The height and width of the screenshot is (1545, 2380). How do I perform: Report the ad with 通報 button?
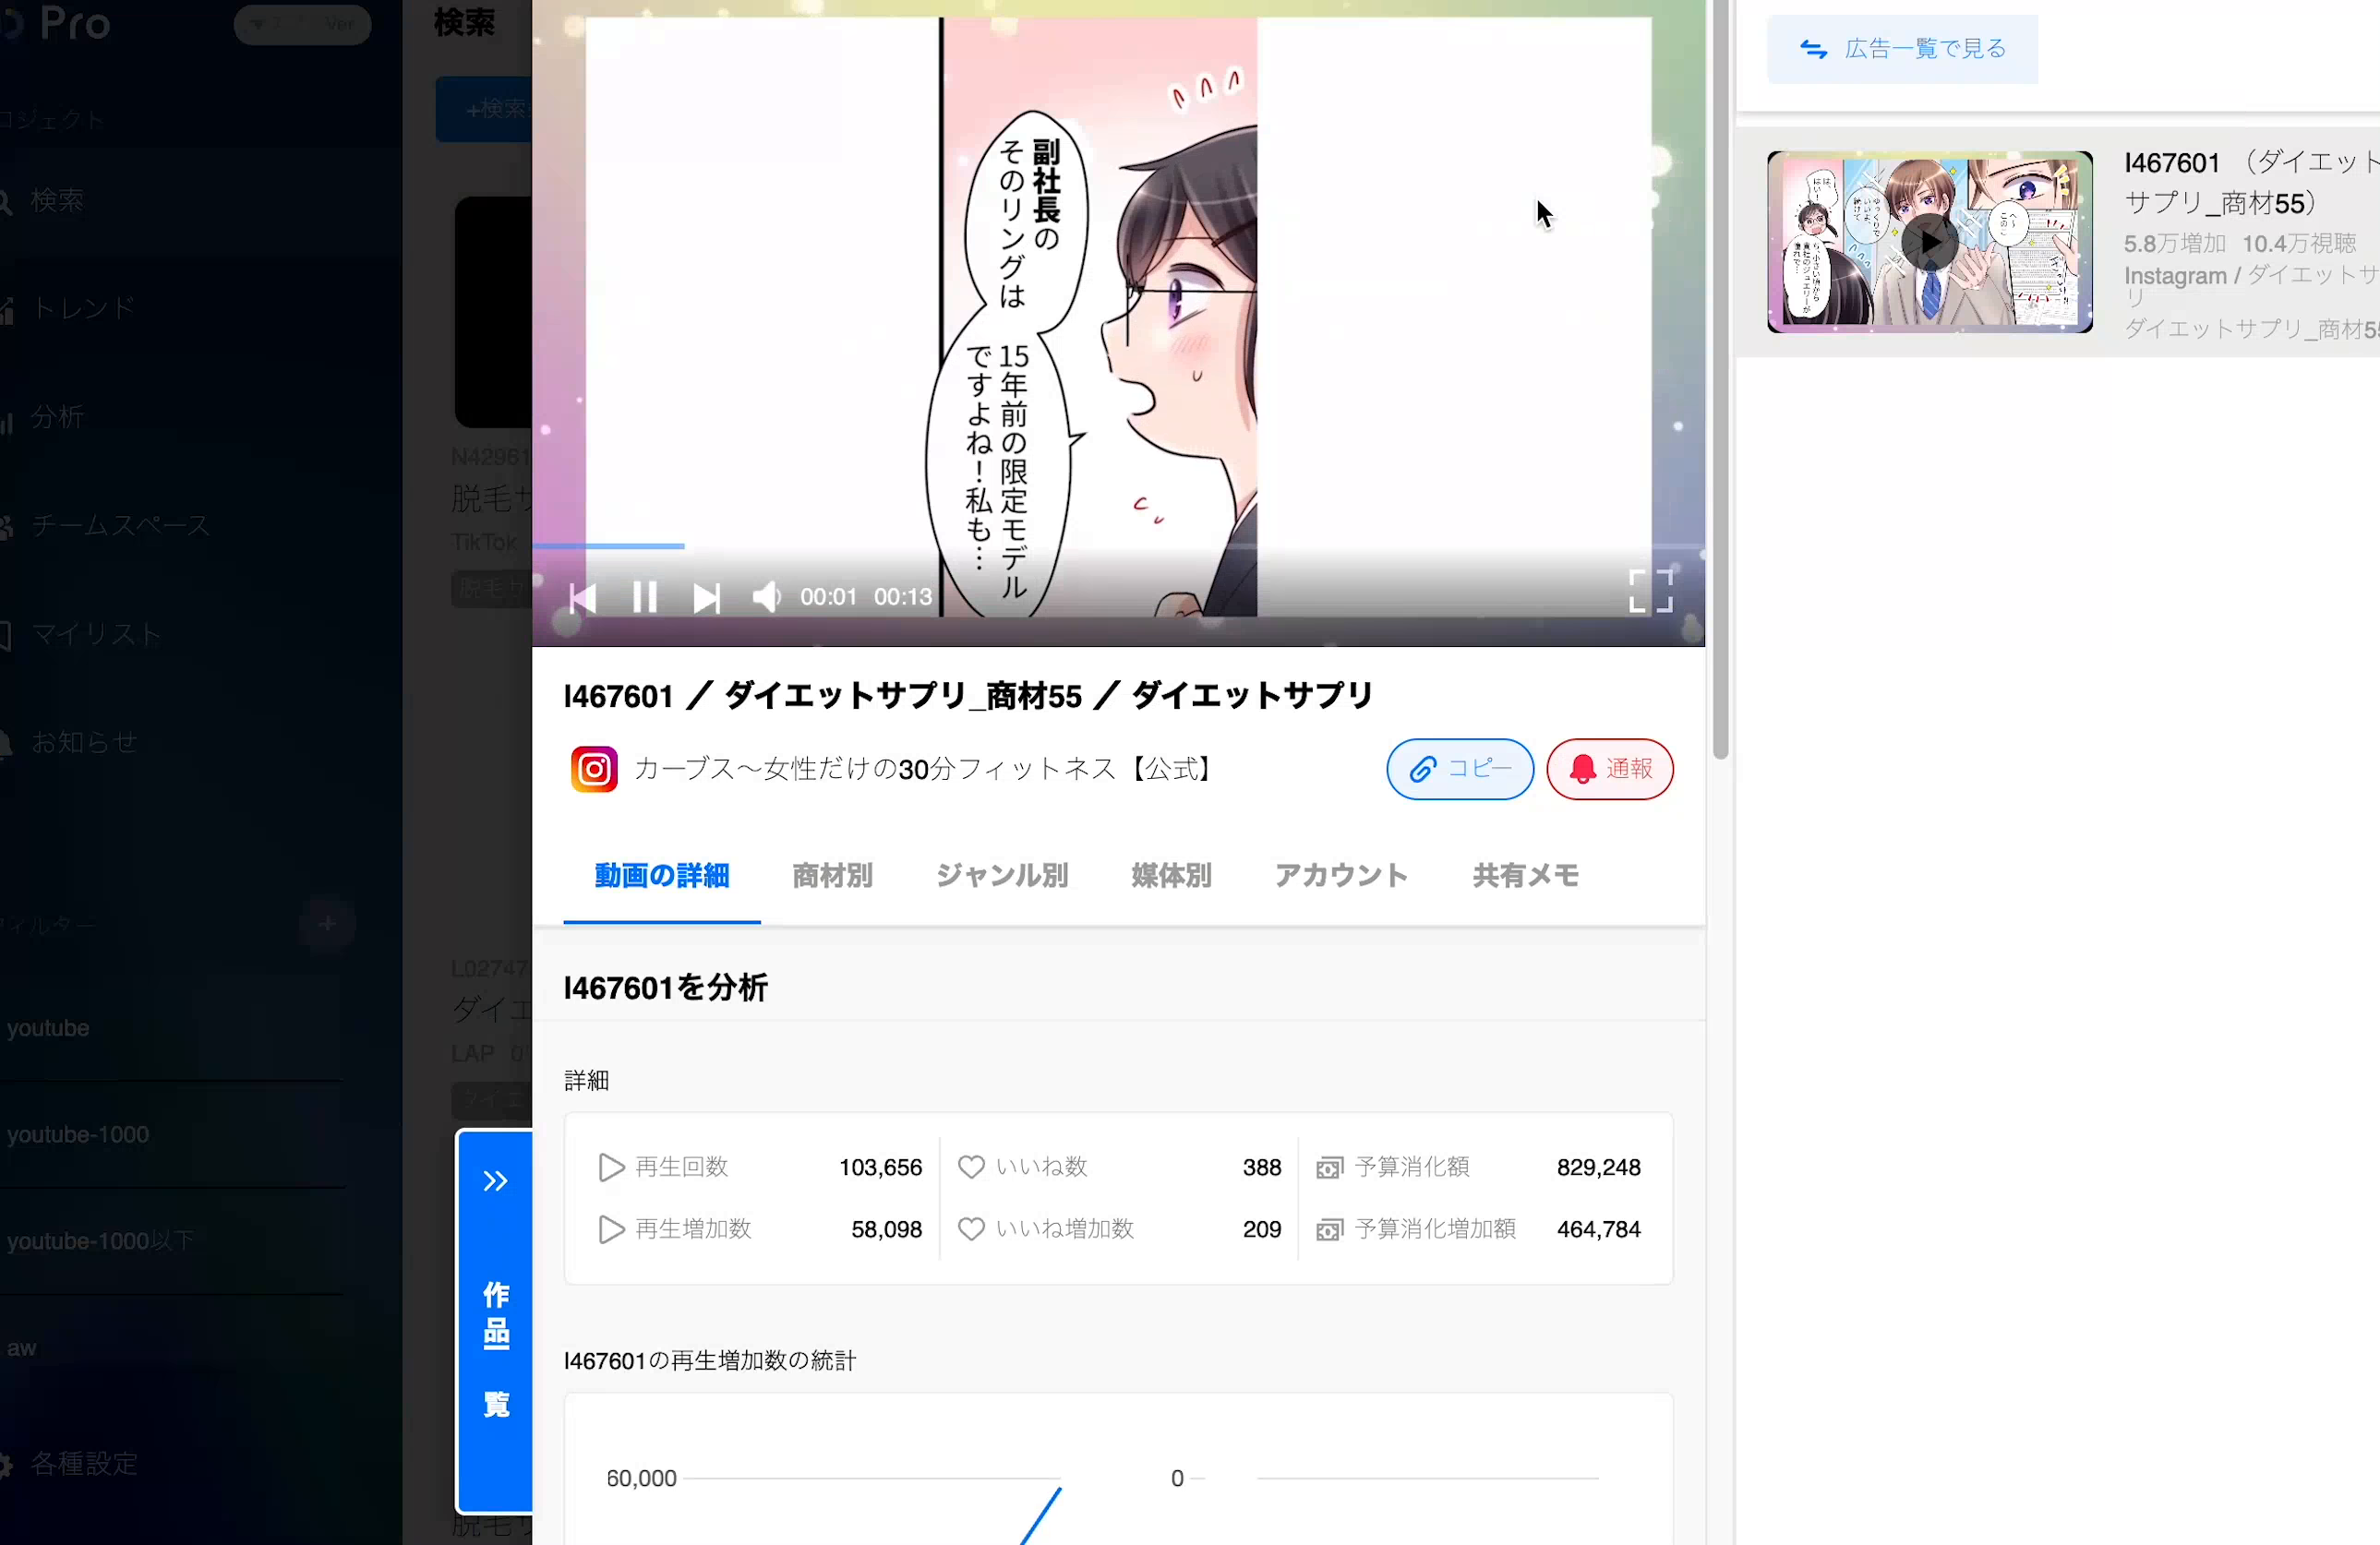pyautogui.click(x=1609, y=769)
